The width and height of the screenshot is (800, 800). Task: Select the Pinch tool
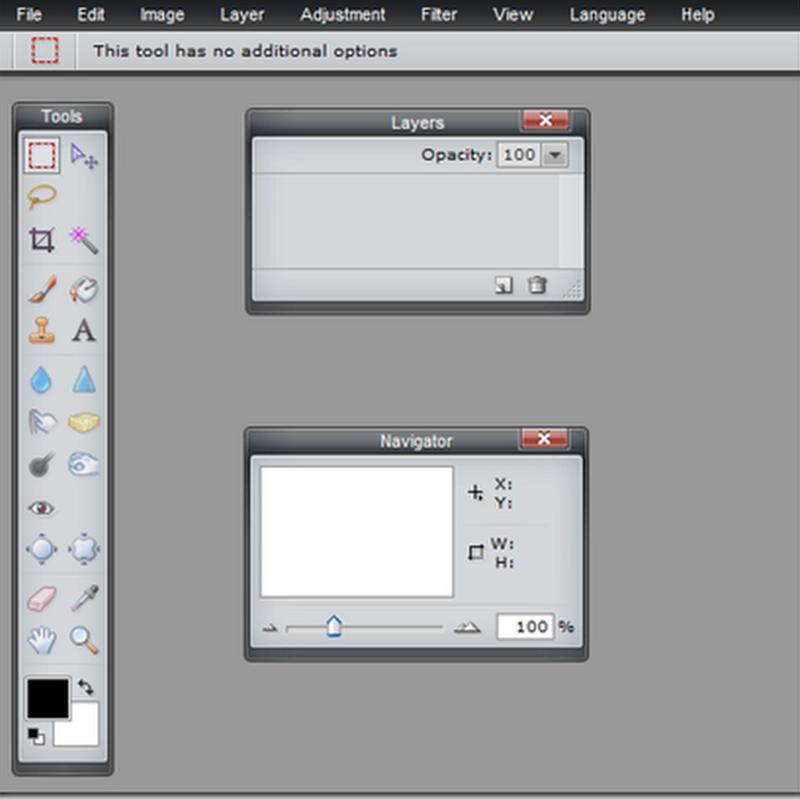(x=84, y=549)
